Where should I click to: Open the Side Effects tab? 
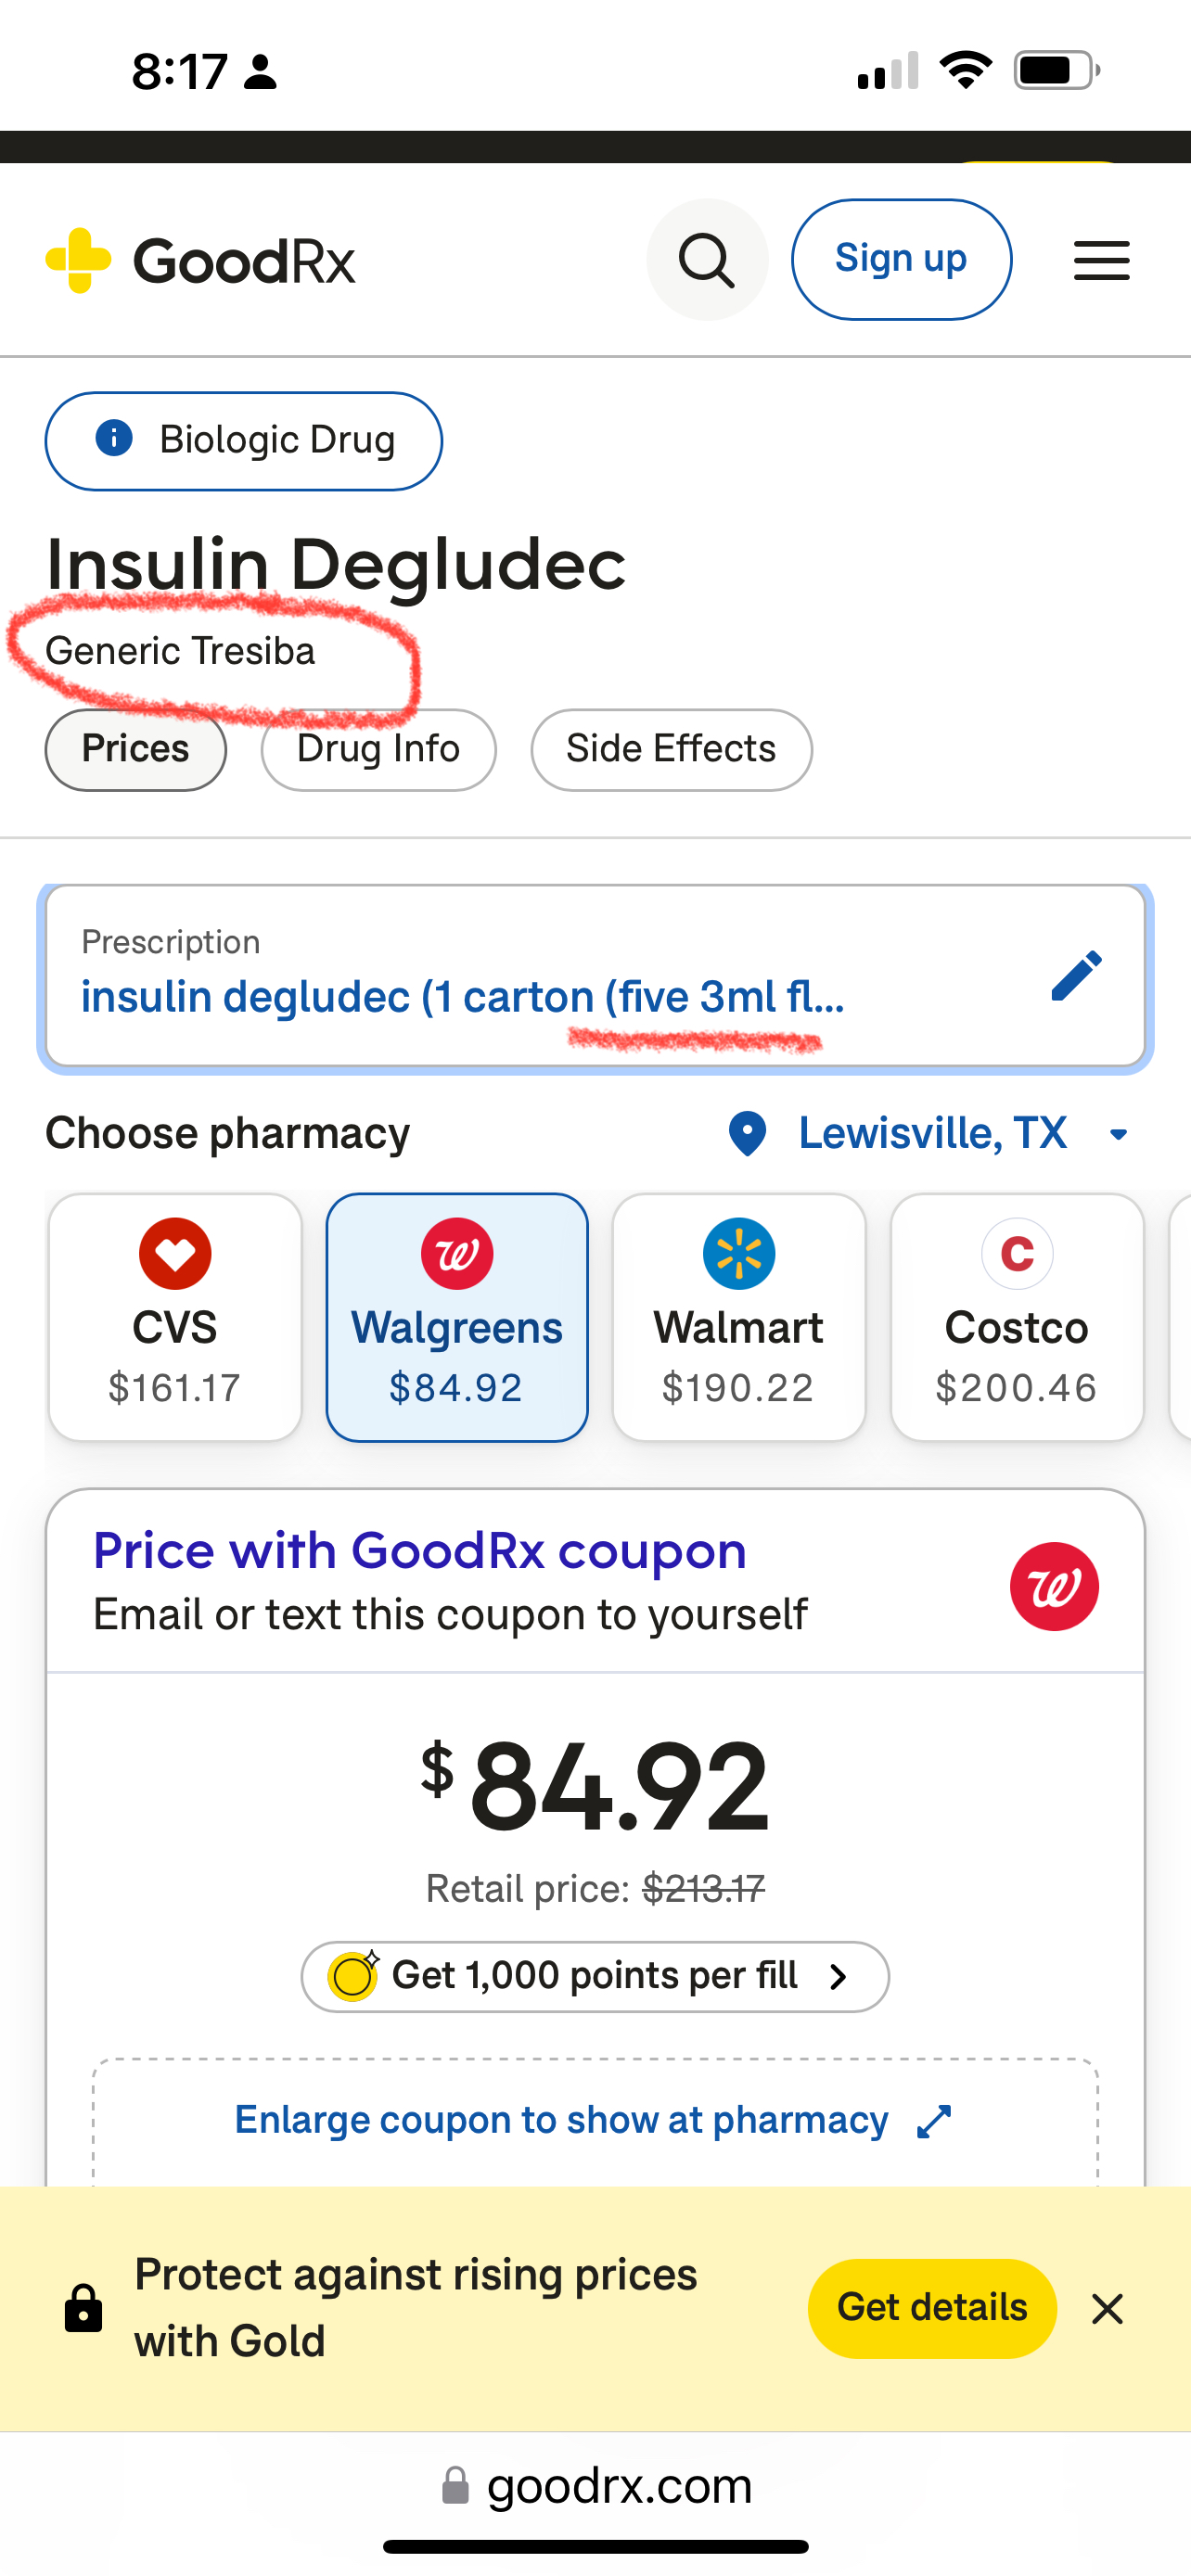point(671,749)
